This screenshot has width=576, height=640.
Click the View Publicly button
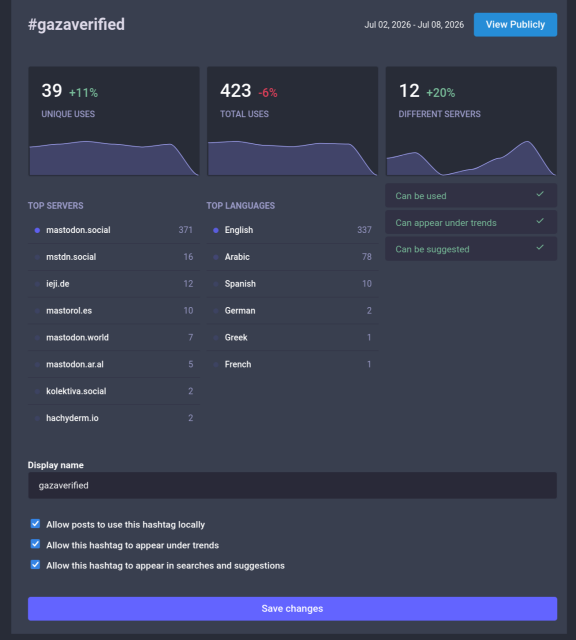tap(515, 24)
